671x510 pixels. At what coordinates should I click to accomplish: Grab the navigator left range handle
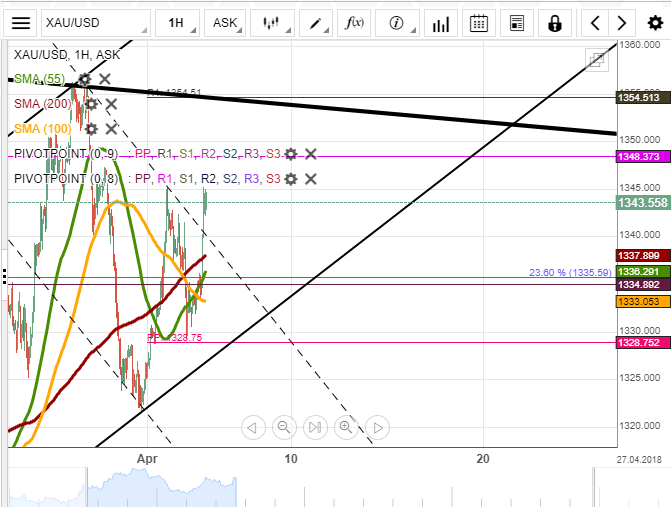pos(87,487)
